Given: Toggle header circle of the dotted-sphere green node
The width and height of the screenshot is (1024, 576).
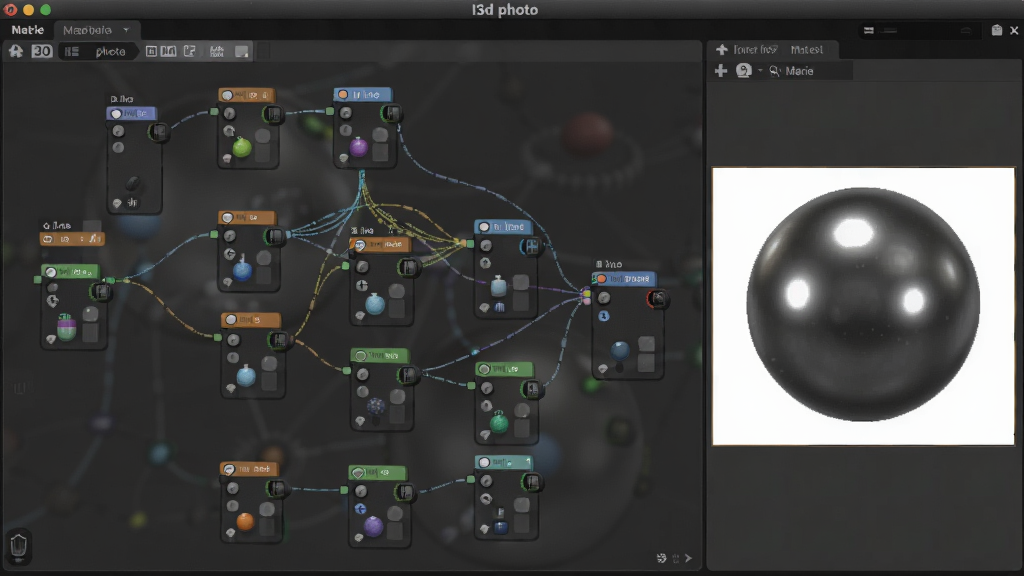Looking at the screenshot, I should point(360,355).
